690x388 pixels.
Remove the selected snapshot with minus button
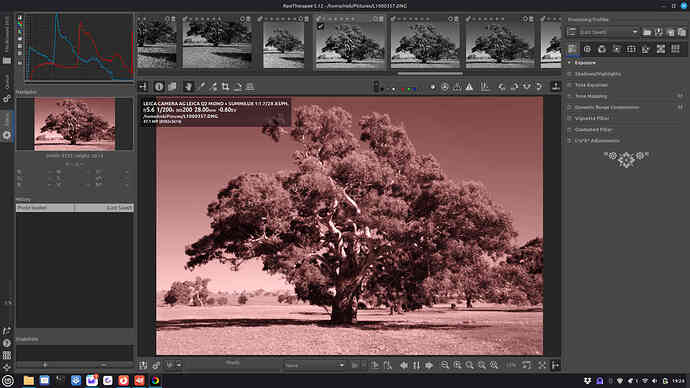pos(104,365)
